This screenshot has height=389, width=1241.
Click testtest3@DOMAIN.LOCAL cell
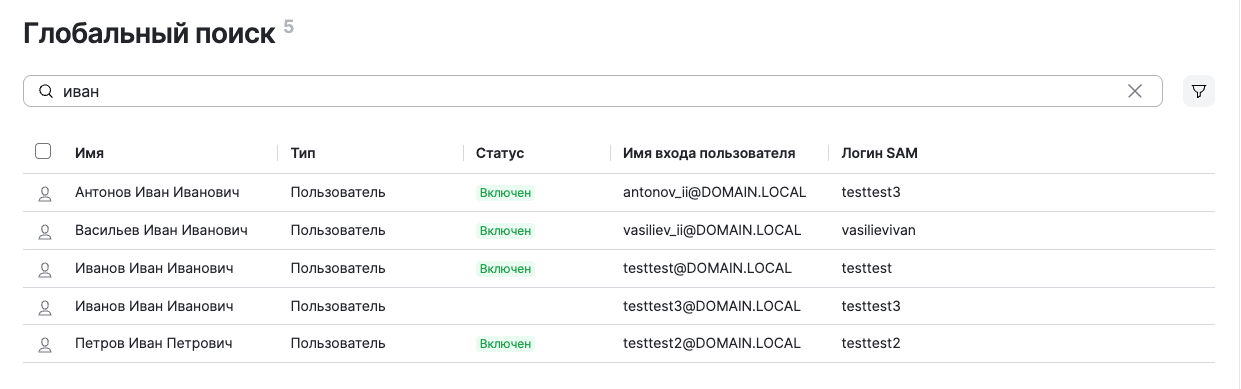pos(712,306)
